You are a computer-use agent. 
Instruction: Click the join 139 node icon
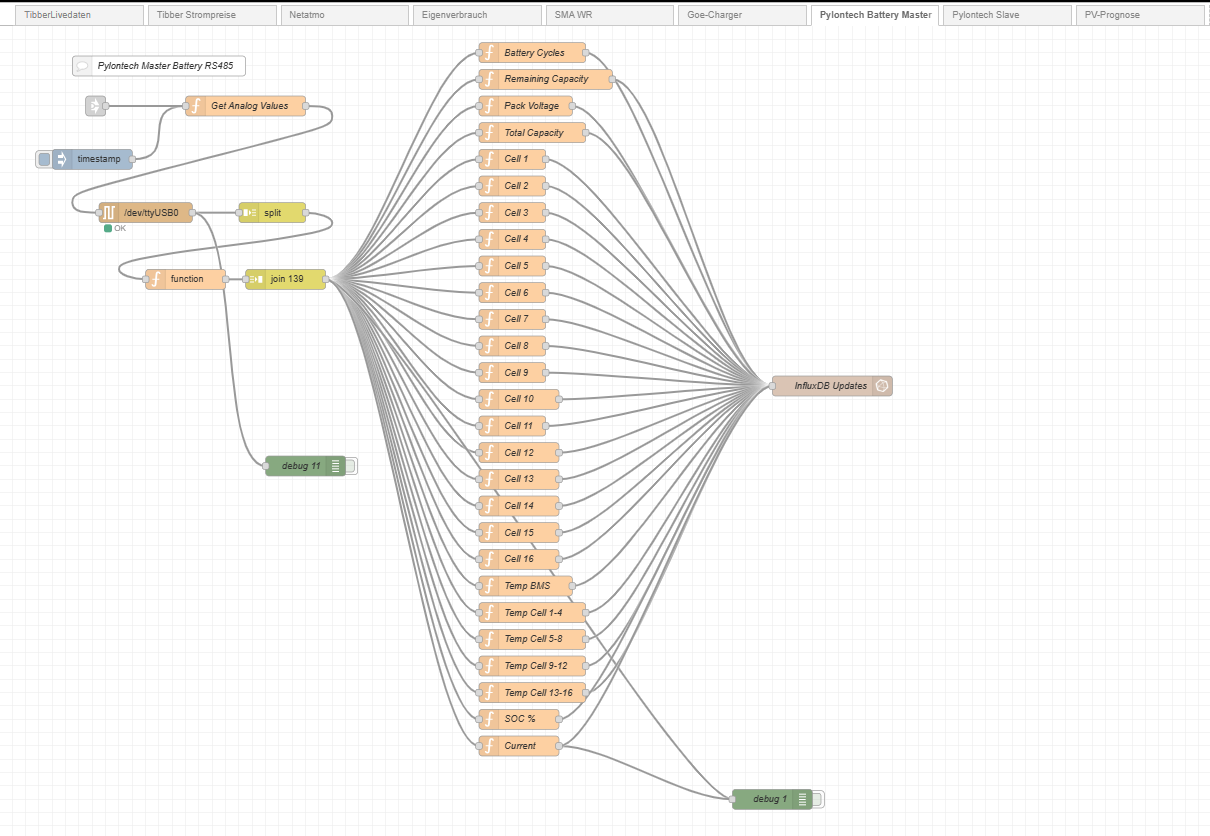(x=256, y=279)
